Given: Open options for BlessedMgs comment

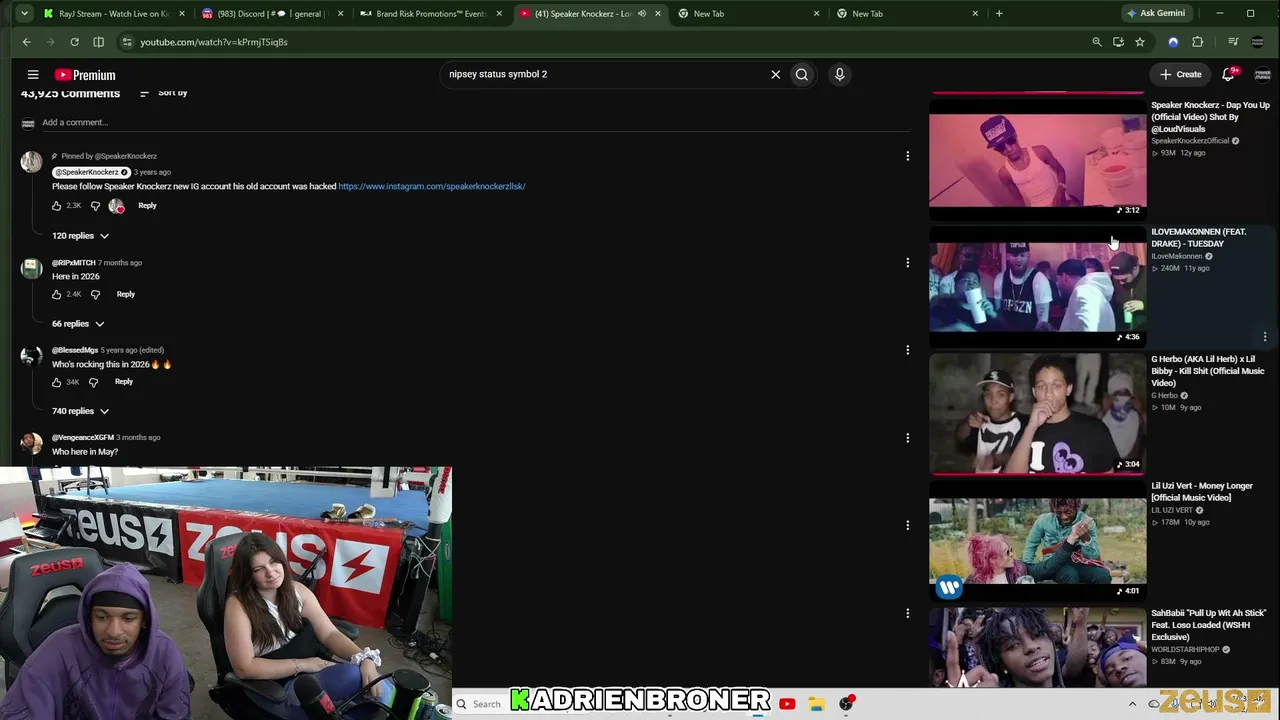Looking at the screenshot, I should [x=907, y=350].
